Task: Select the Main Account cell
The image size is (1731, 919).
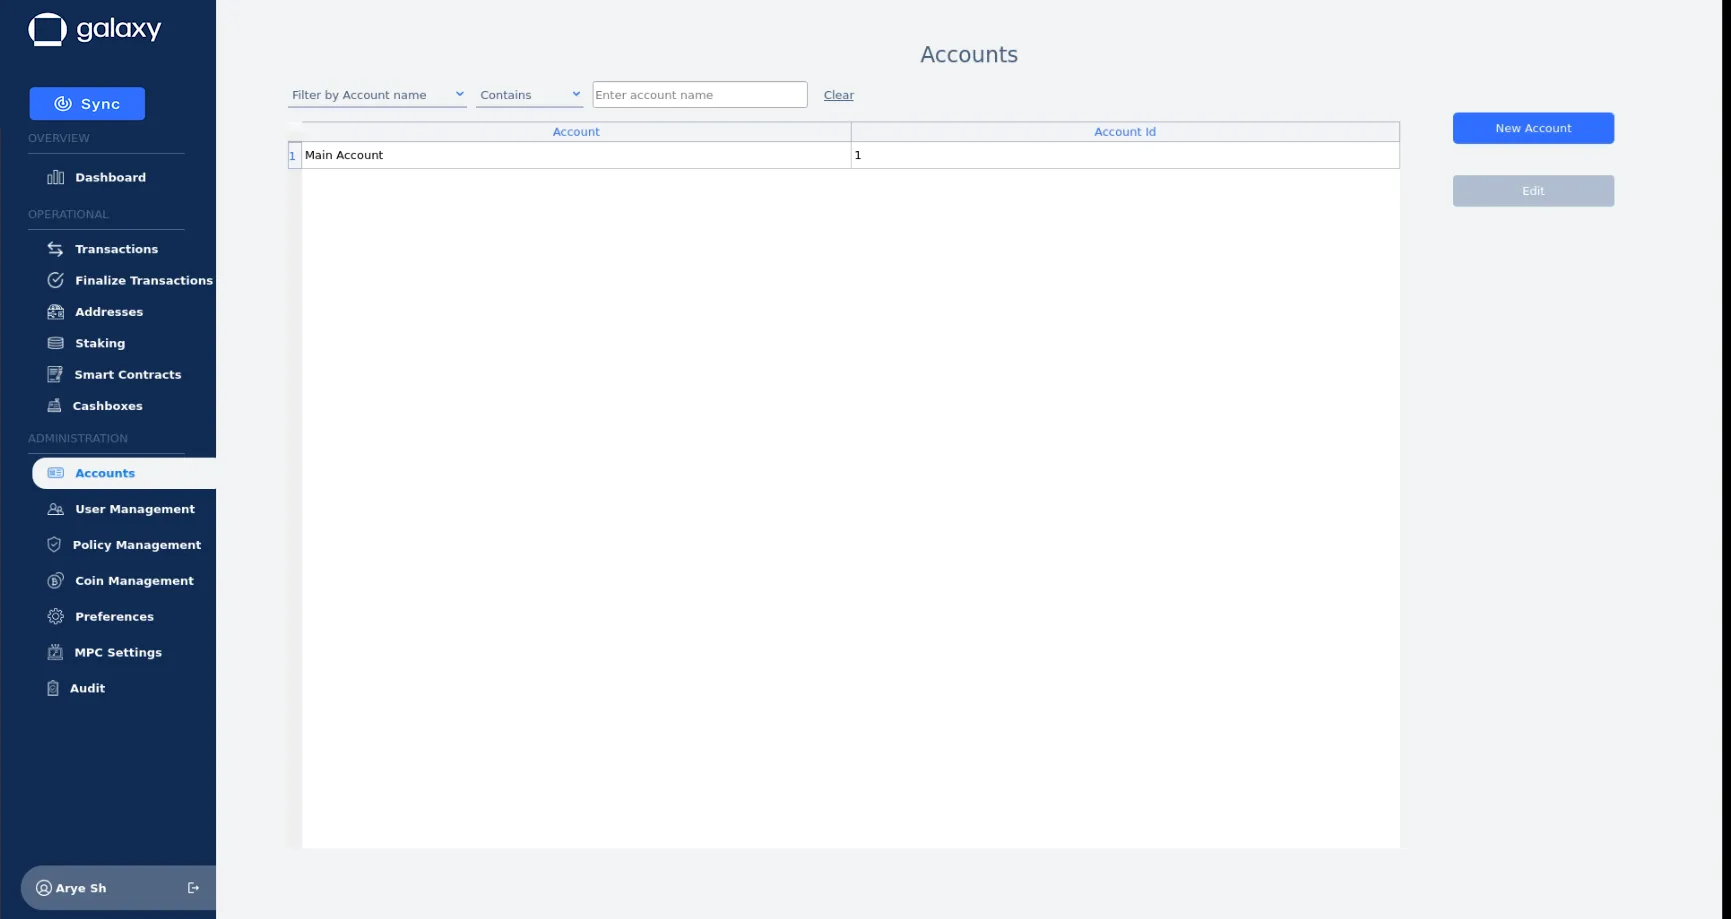Action: tap(576, 155)
